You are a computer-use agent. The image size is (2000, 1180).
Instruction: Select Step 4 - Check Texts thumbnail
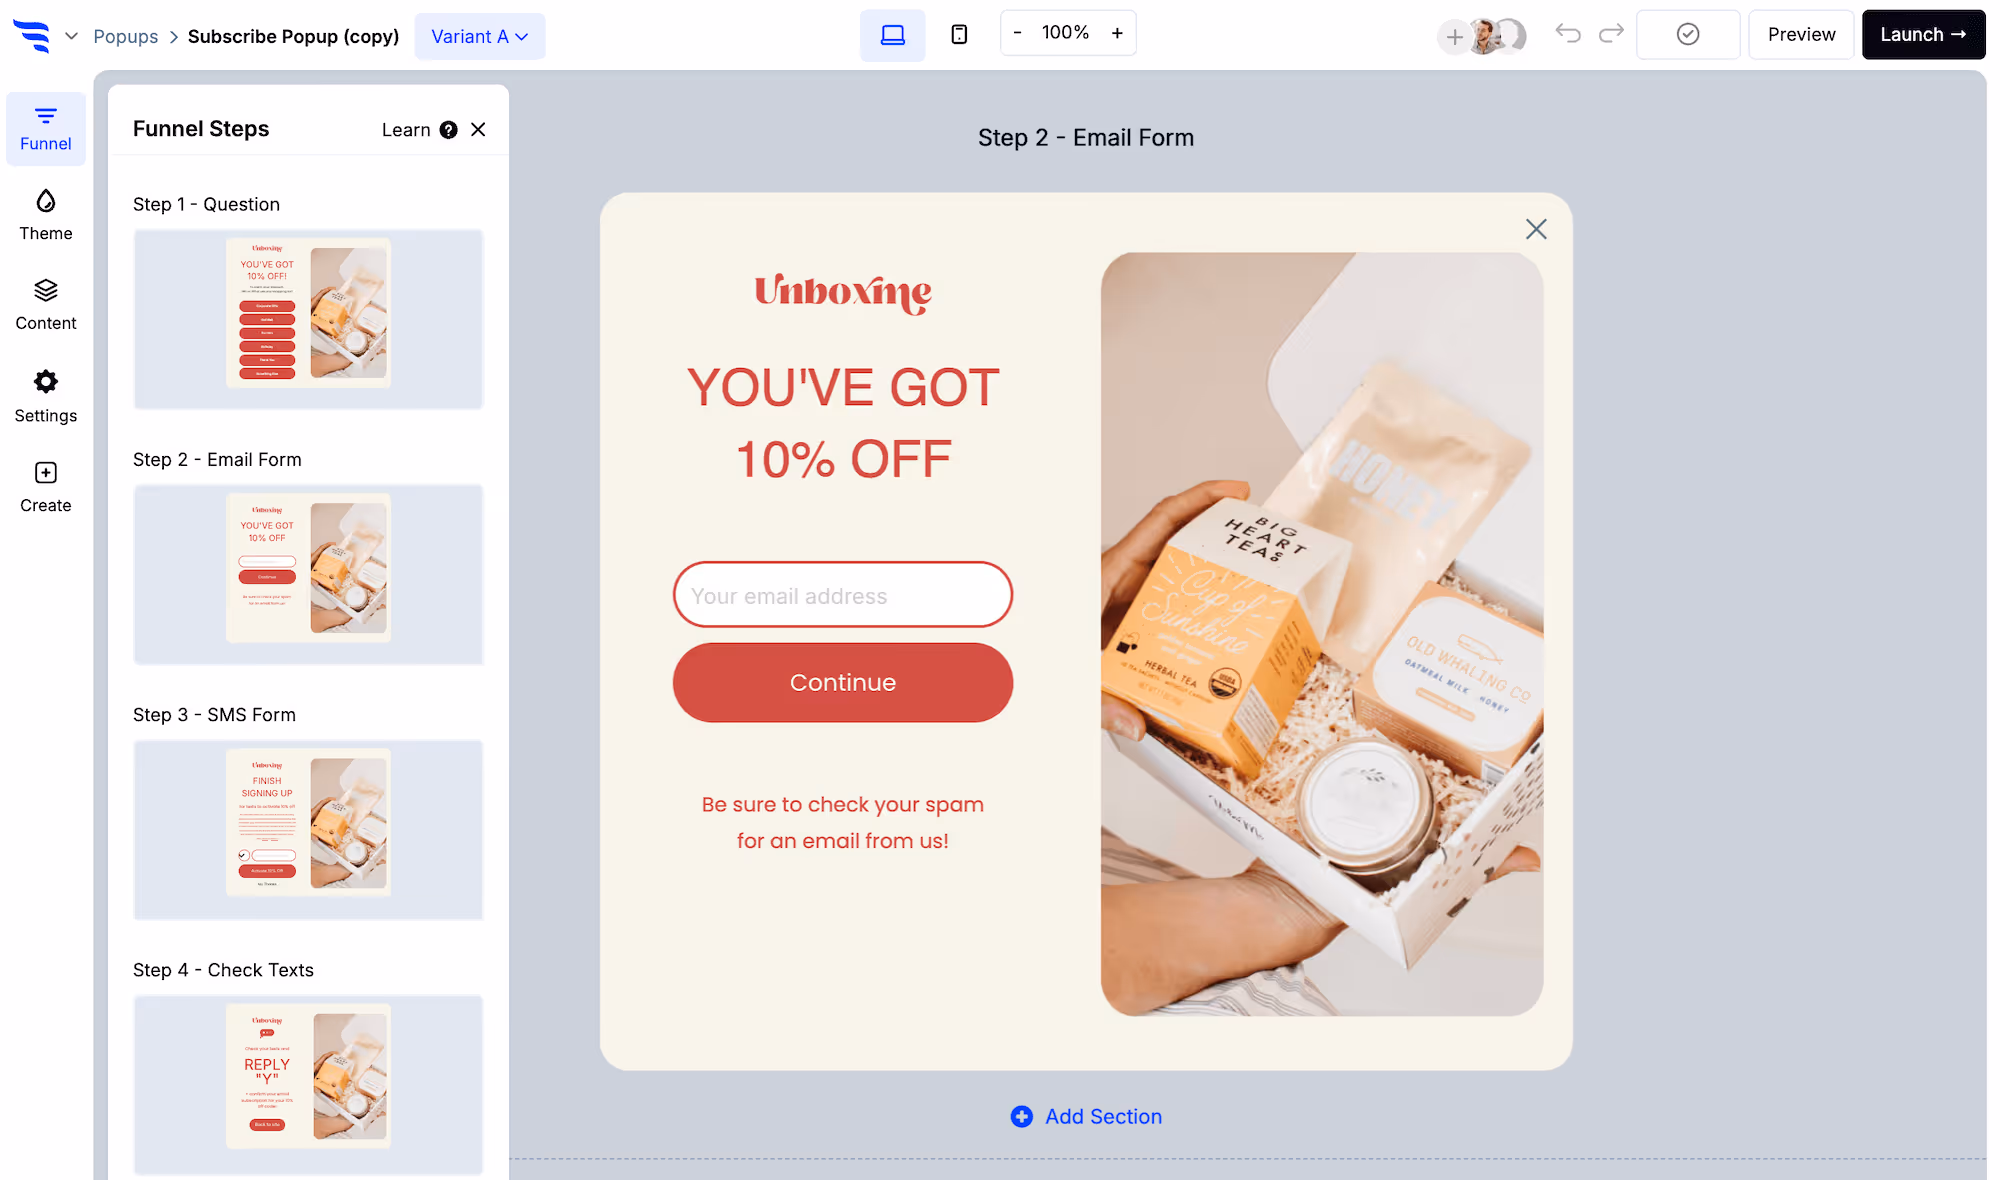308,1084
